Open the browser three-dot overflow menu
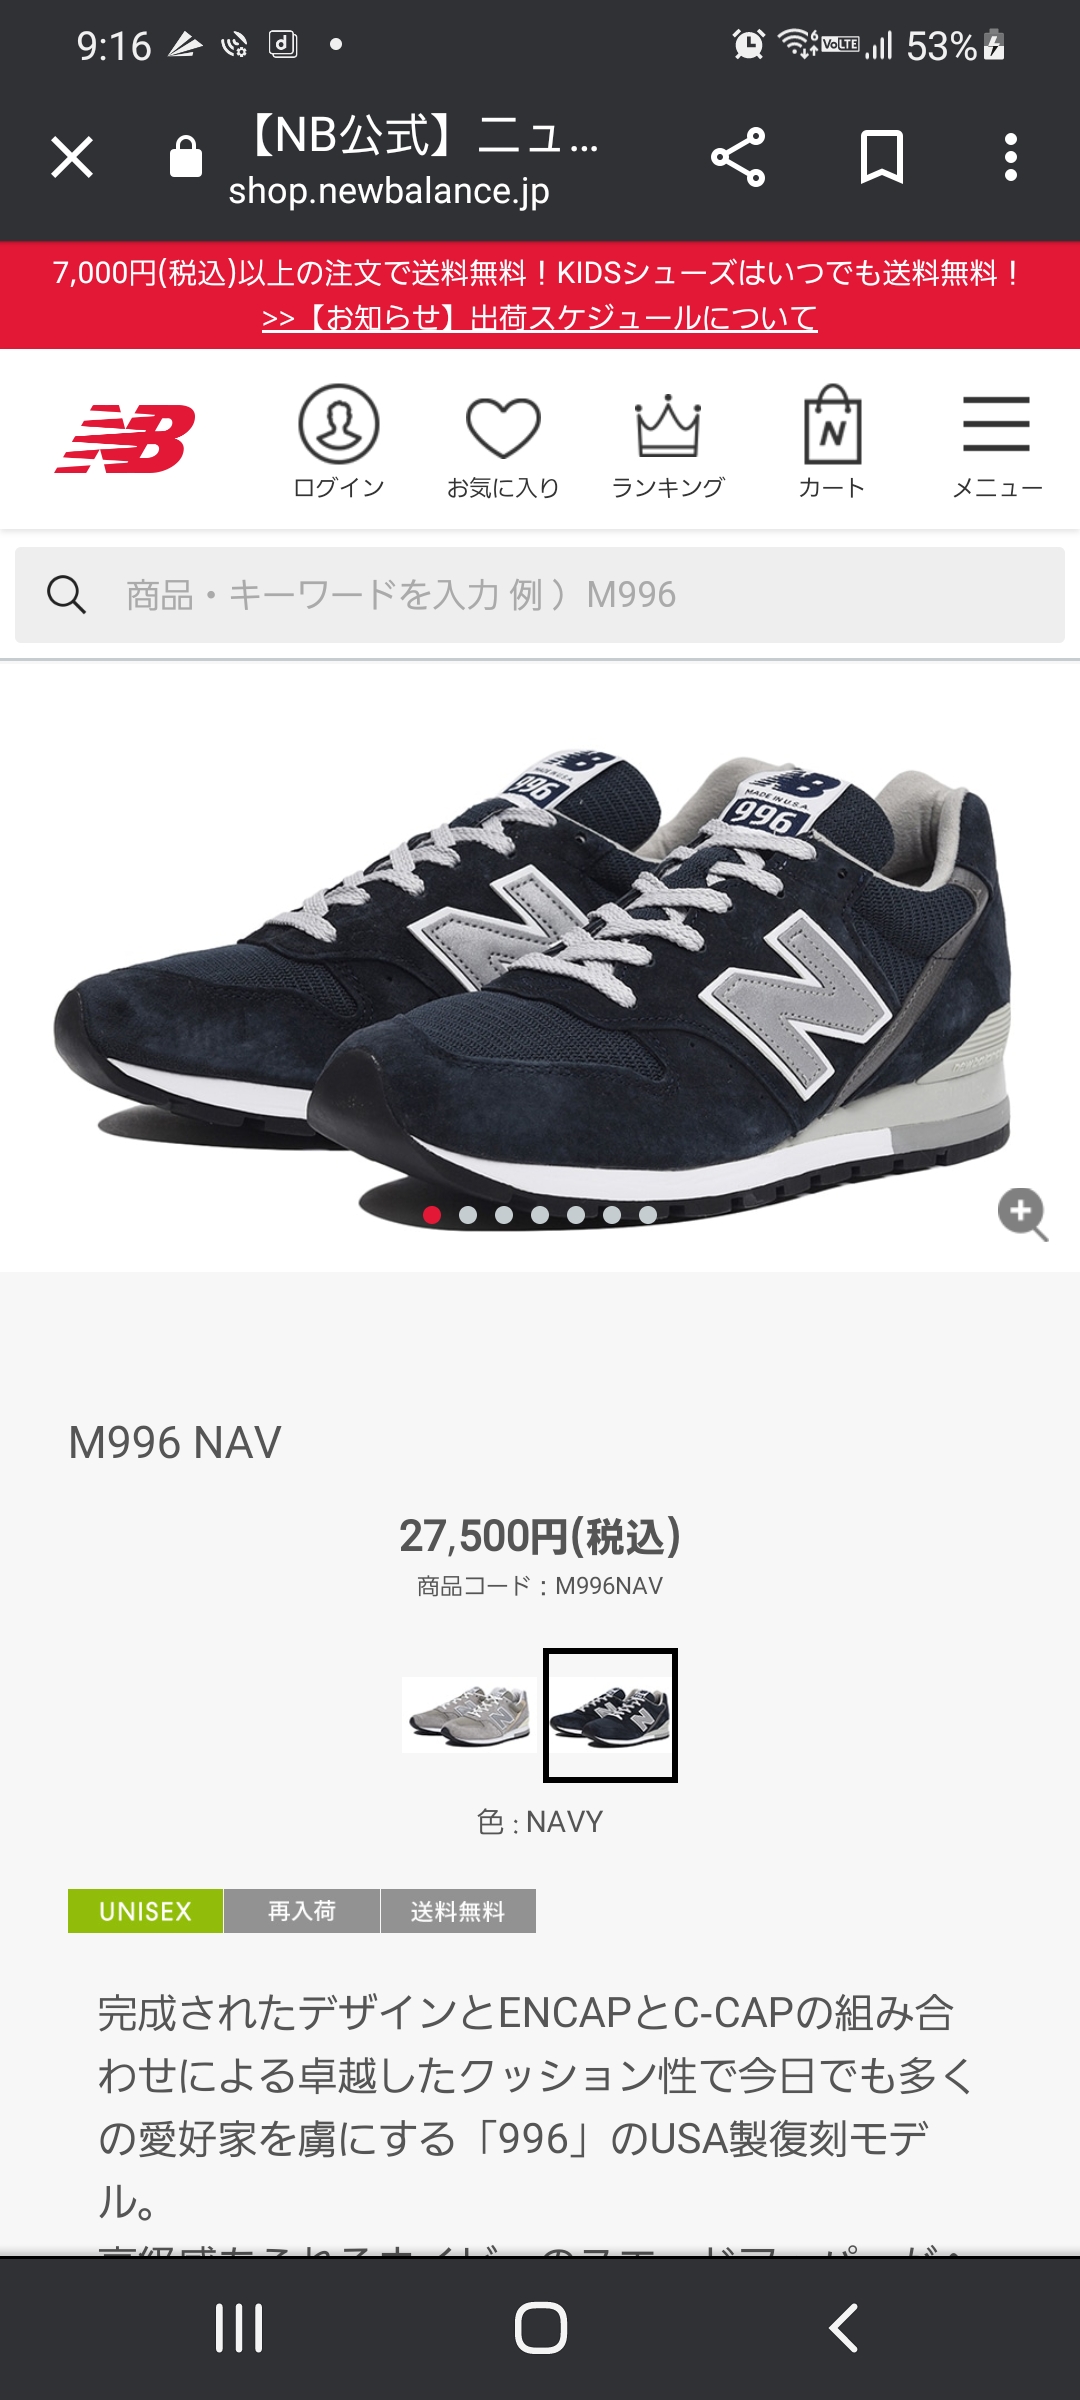This screenshot has height=2400, width=1080. pyautogui.click(x=1011, y=157)
